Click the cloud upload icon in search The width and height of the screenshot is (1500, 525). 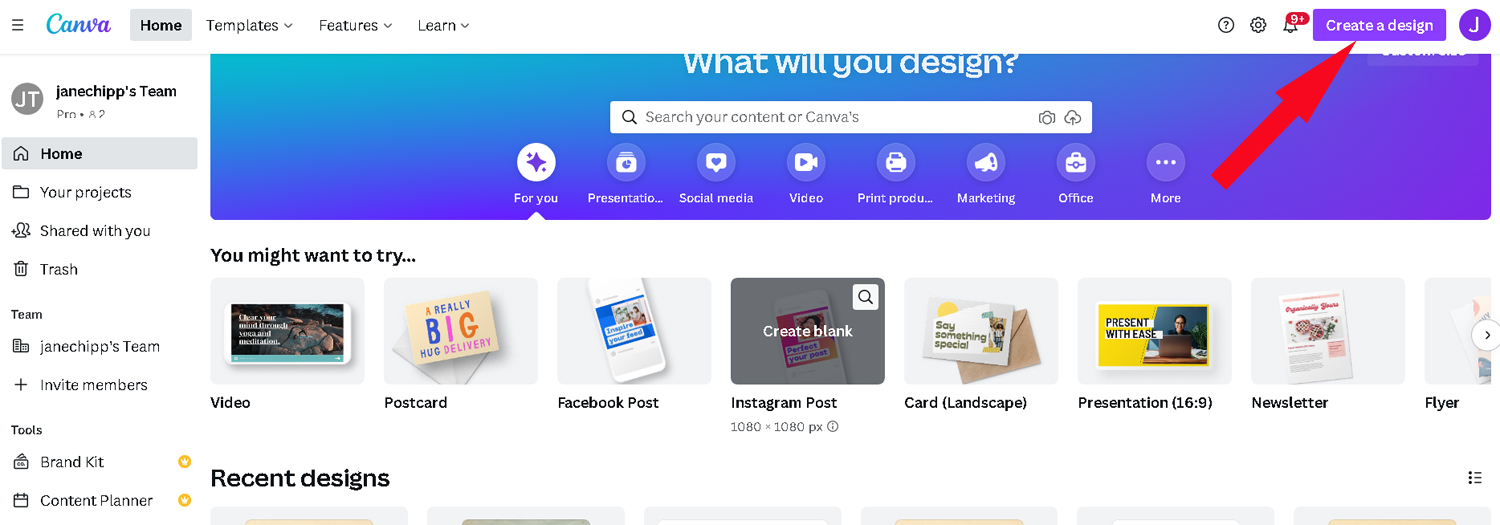tap(1073, 117)
